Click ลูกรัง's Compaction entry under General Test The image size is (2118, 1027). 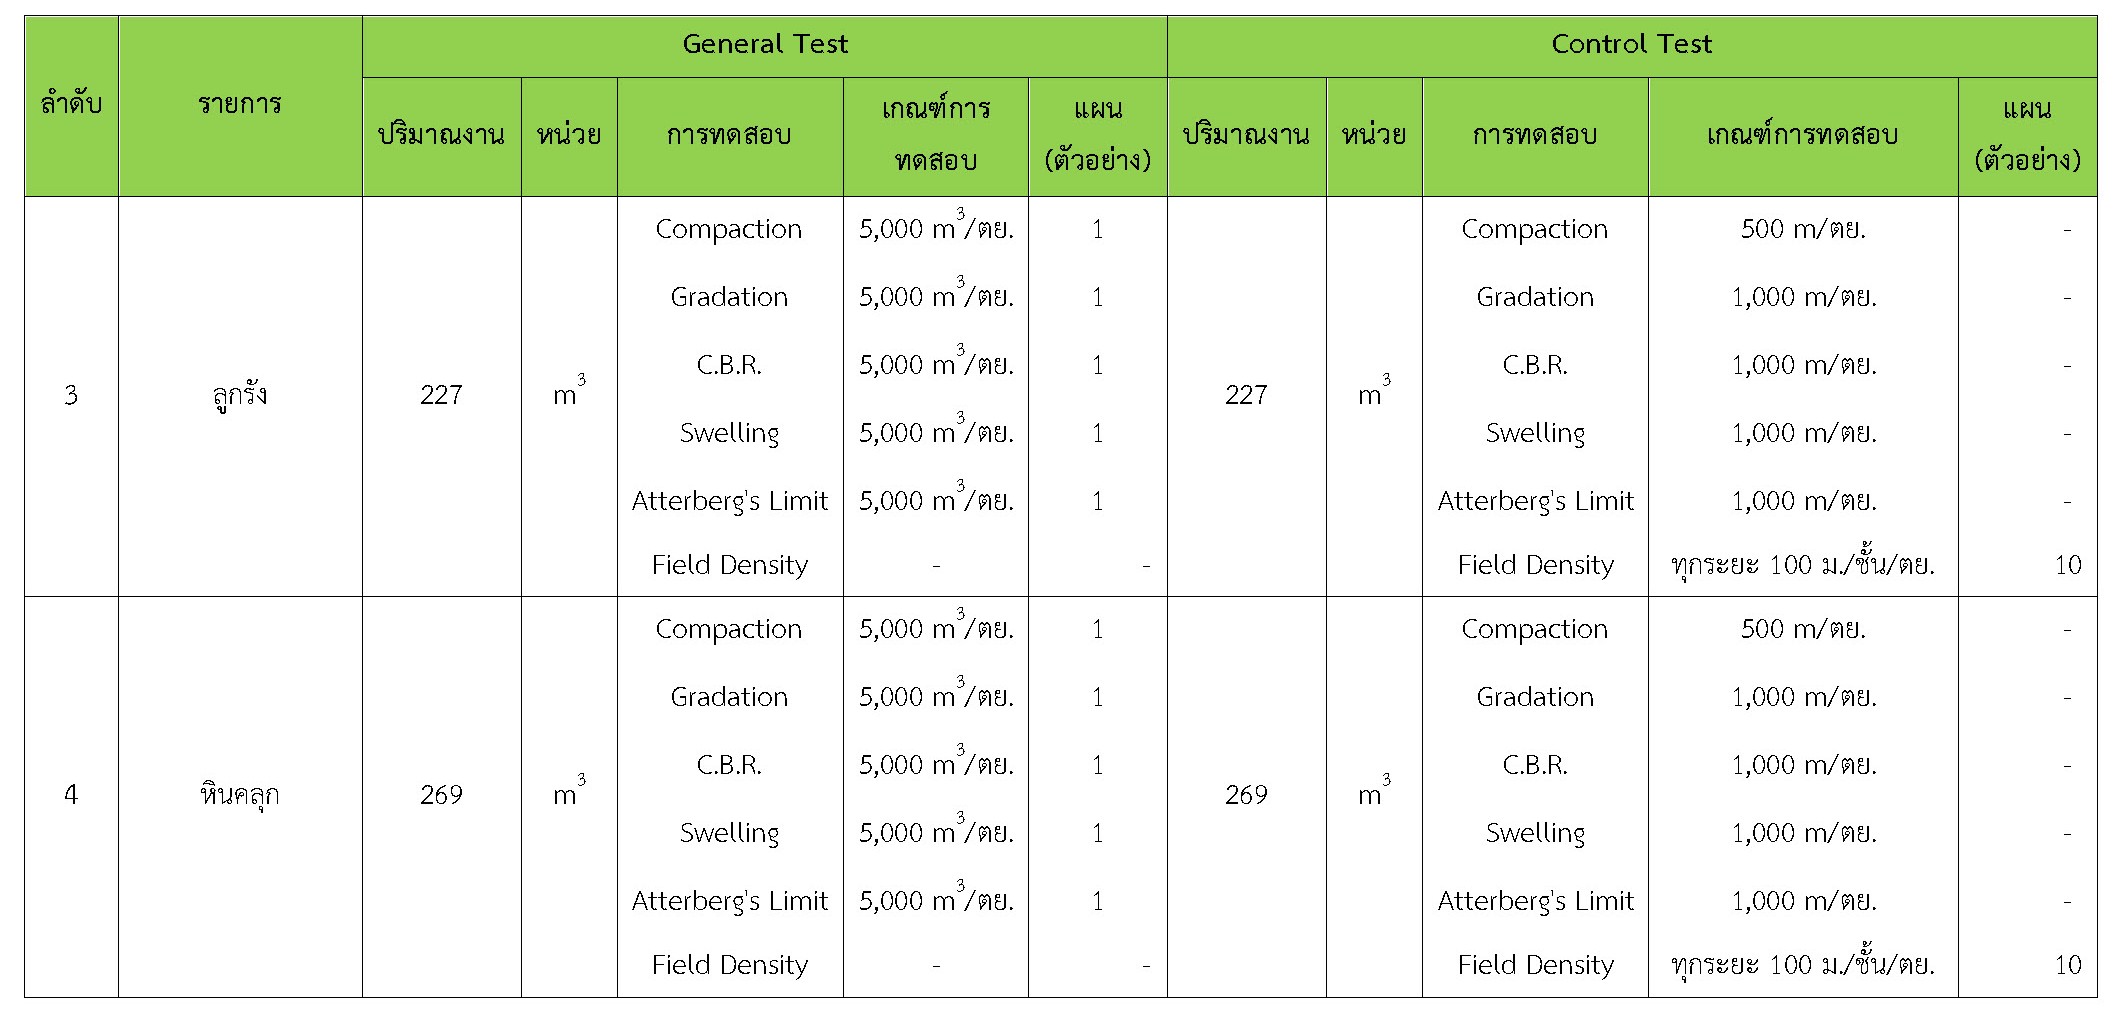point(729,230)
